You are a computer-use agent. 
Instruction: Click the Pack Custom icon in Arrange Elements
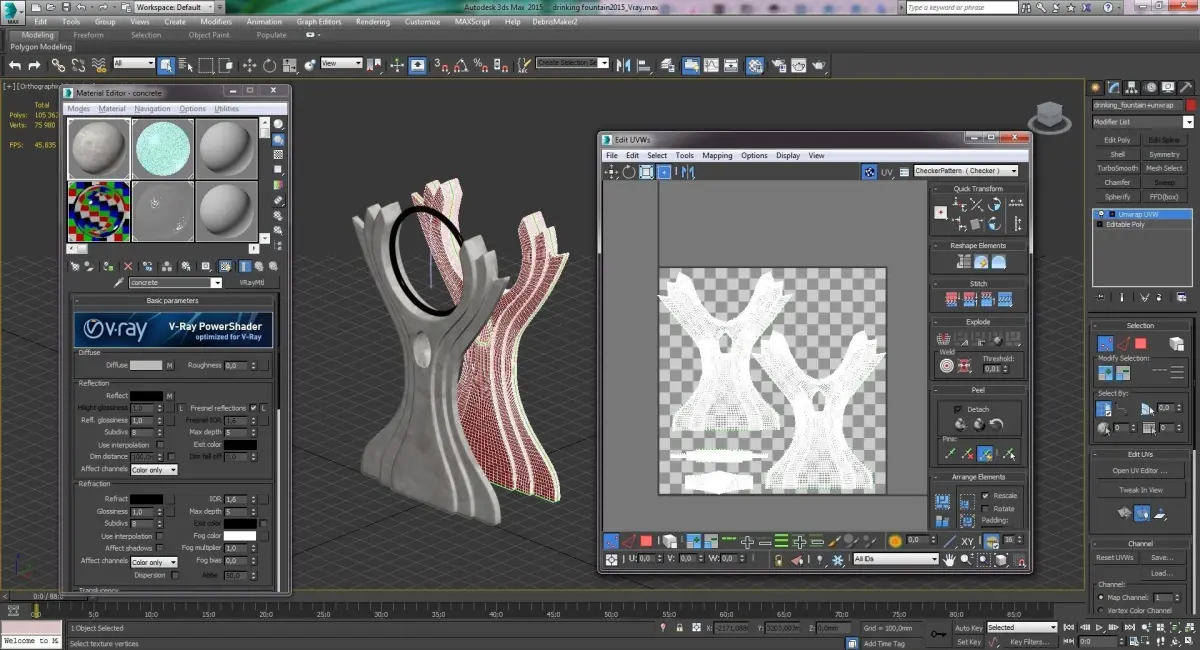(942, 502)
